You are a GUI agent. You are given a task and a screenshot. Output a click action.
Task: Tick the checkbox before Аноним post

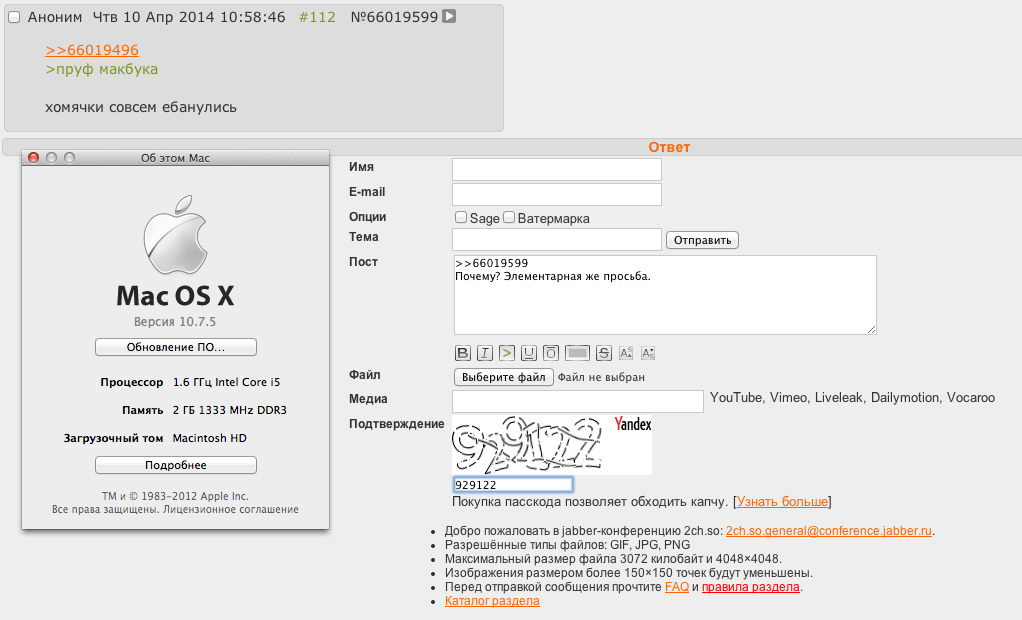[14, 18]
